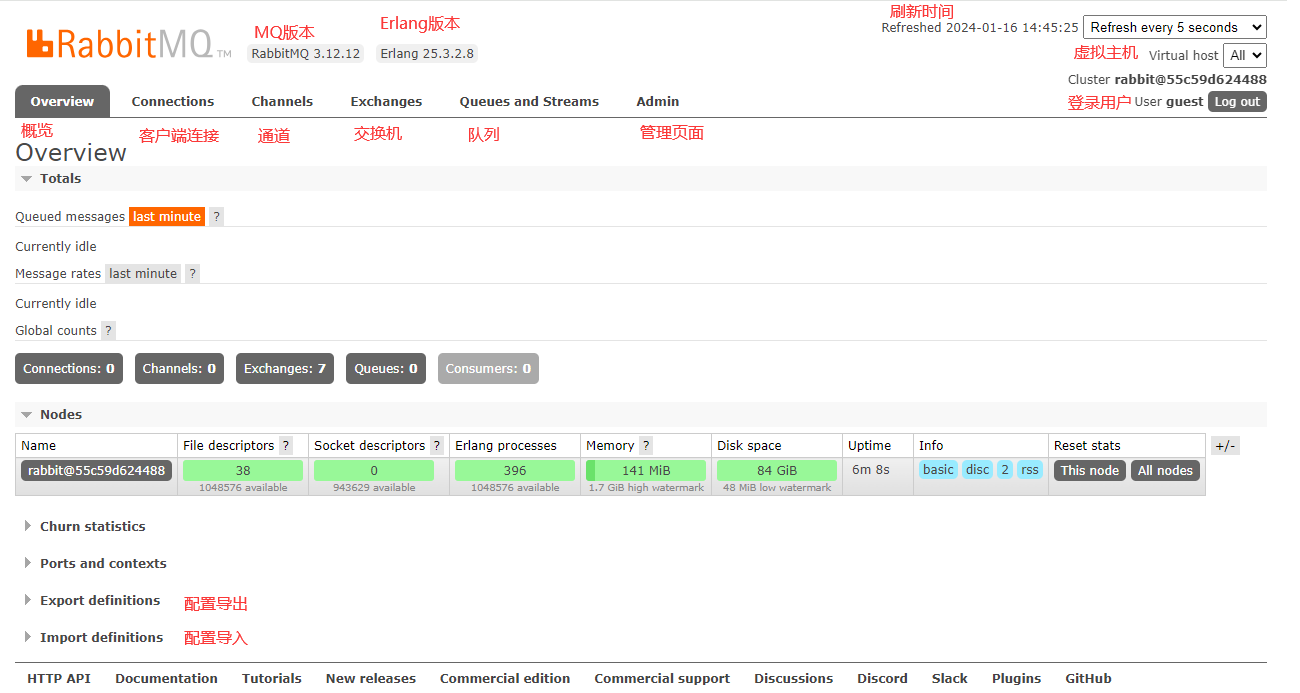The height and width of the screenshot is (693, 1300).
Task: Open help for Message rates
Action: pos(192,274)
